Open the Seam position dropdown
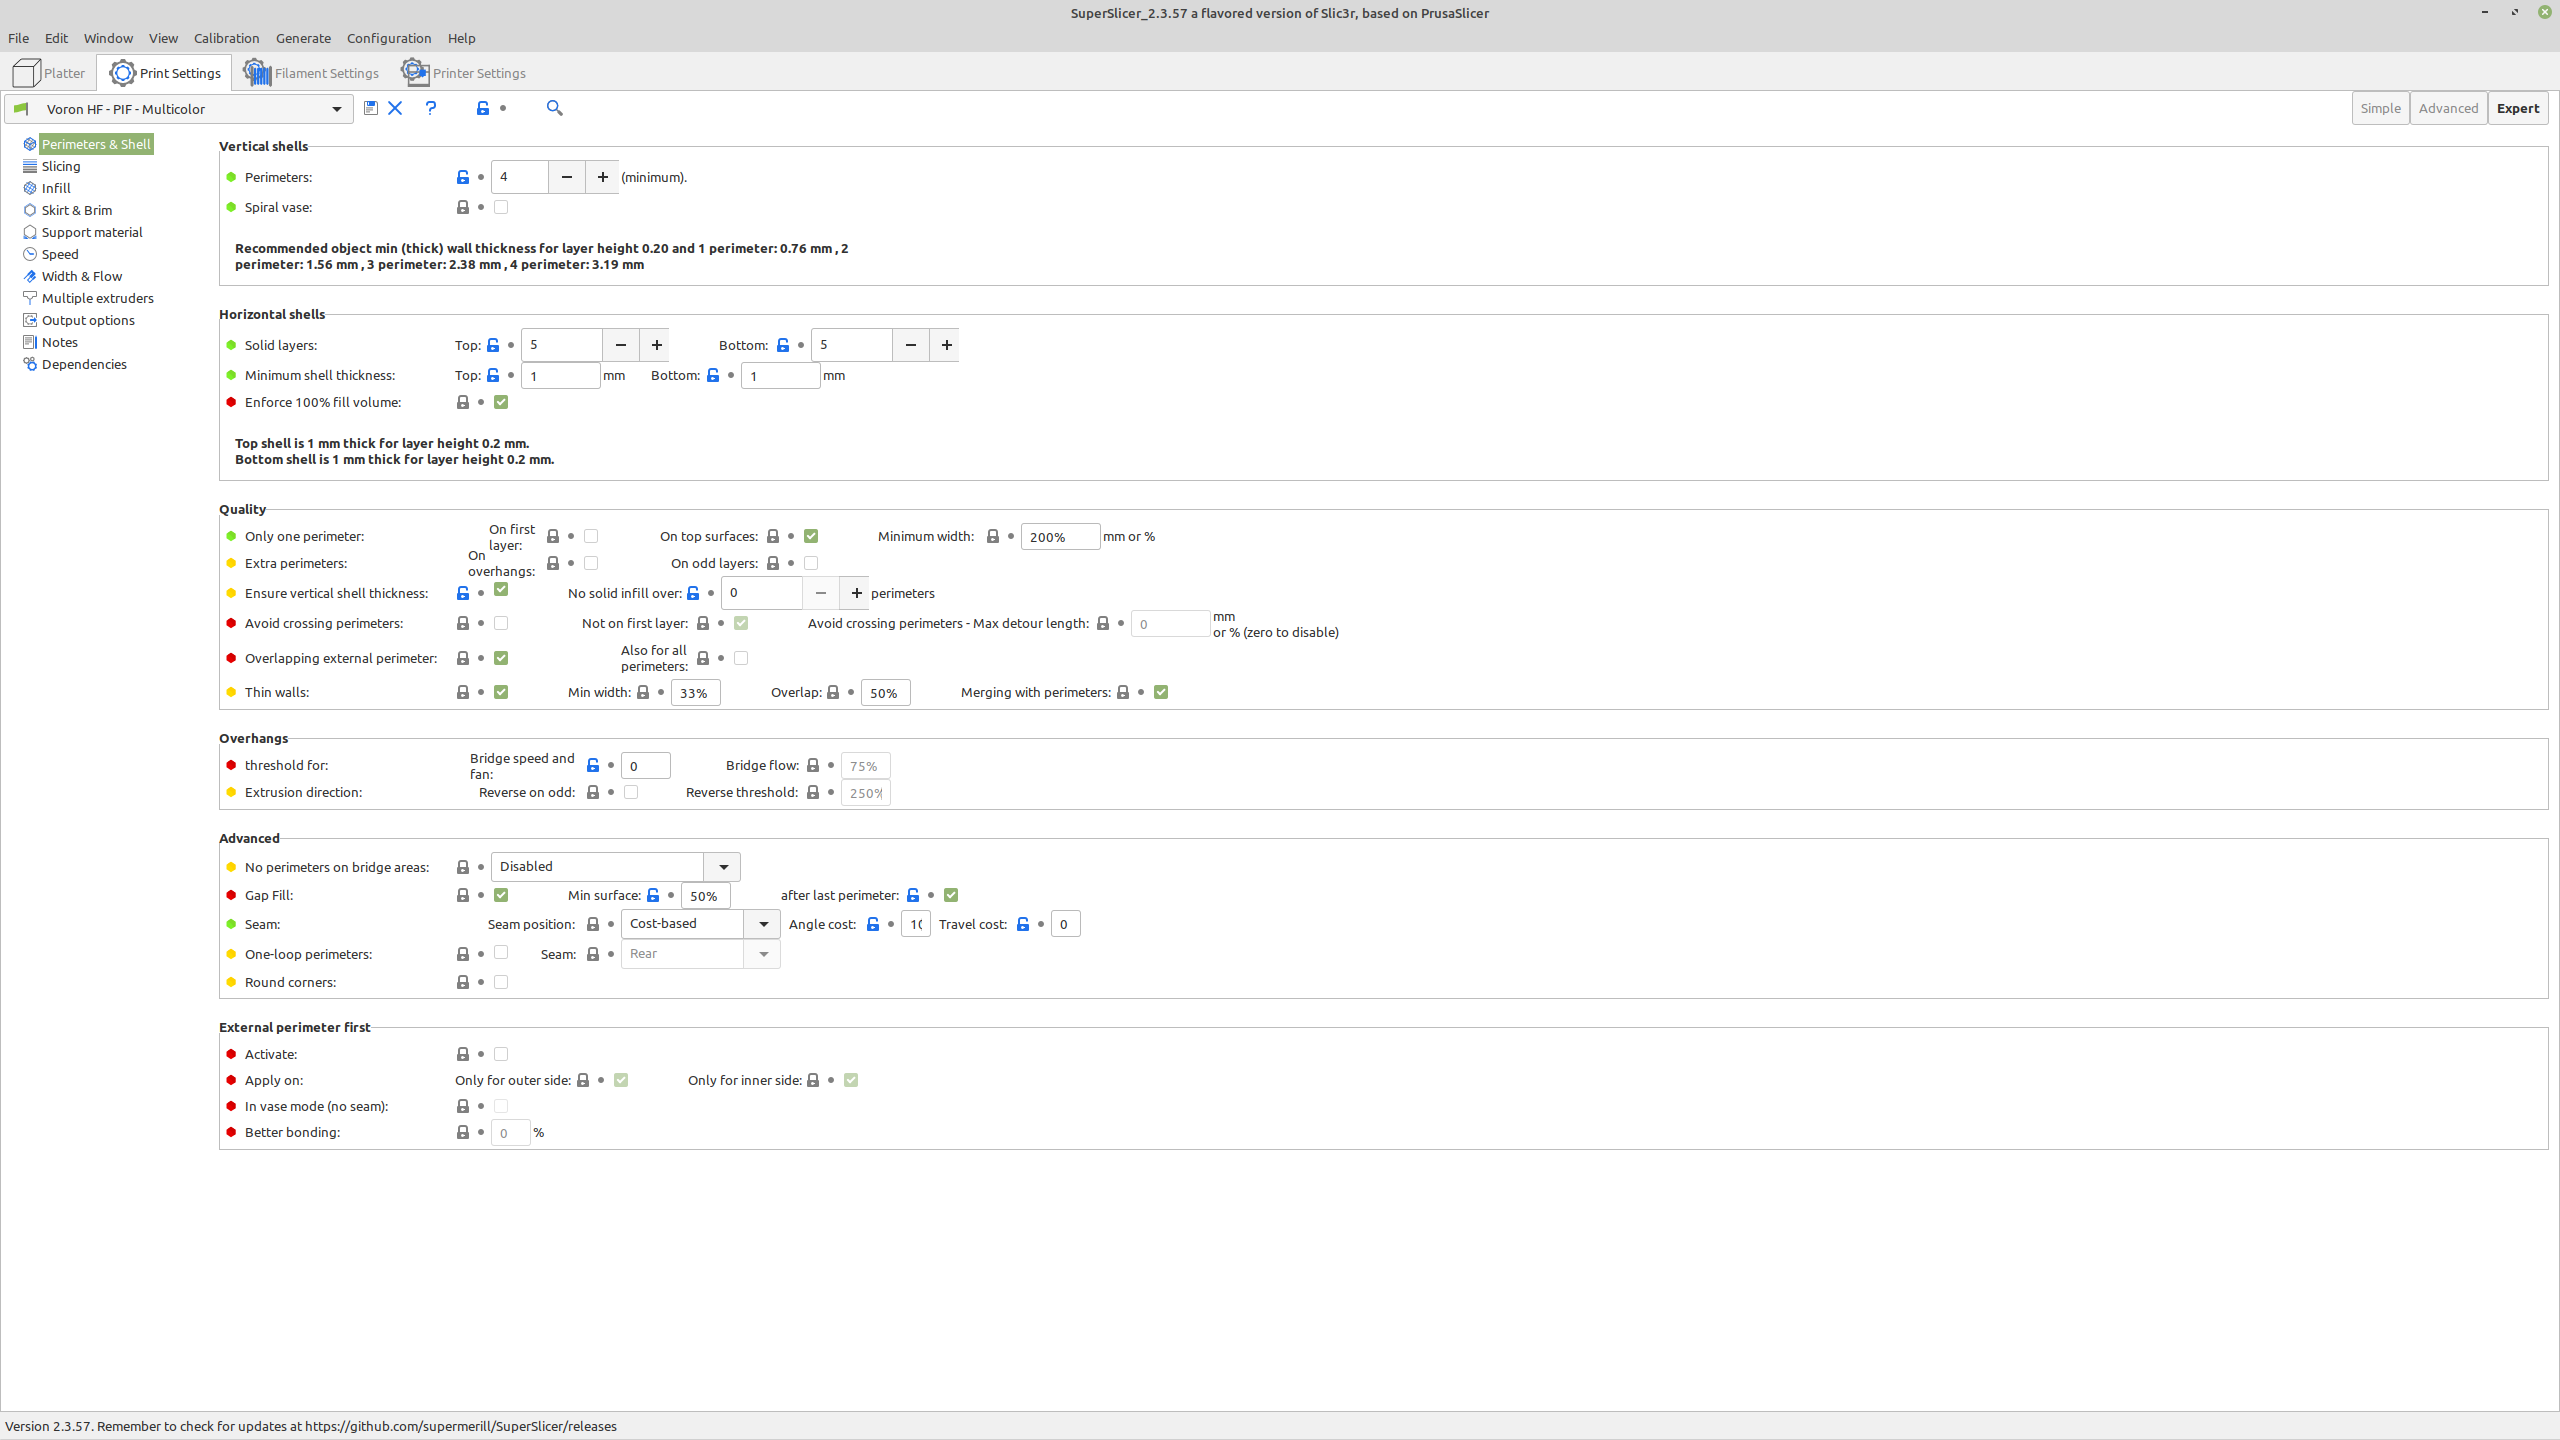 (x=763, y=923)
